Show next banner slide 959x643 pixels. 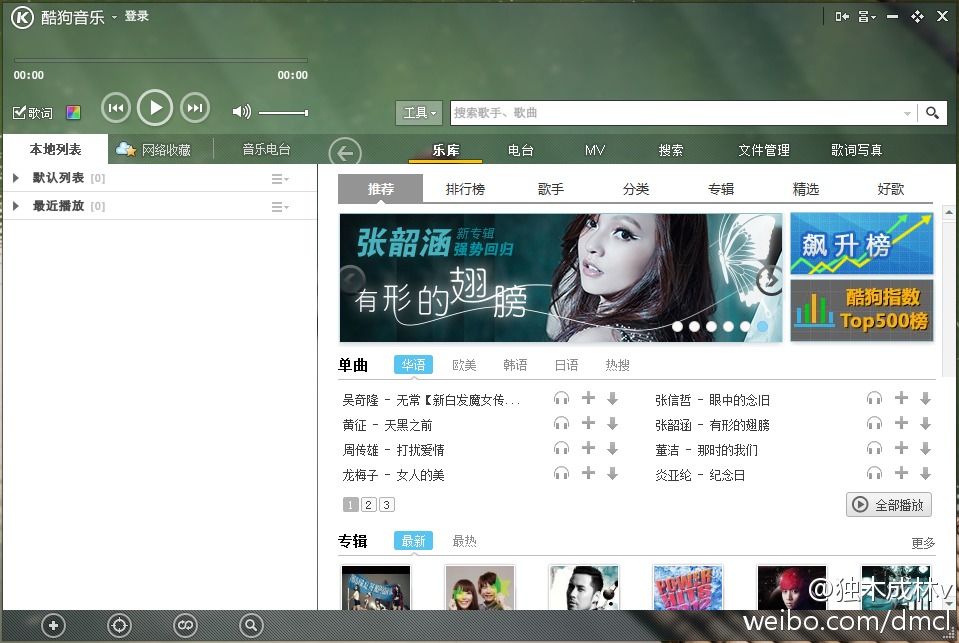click(769, 280)
